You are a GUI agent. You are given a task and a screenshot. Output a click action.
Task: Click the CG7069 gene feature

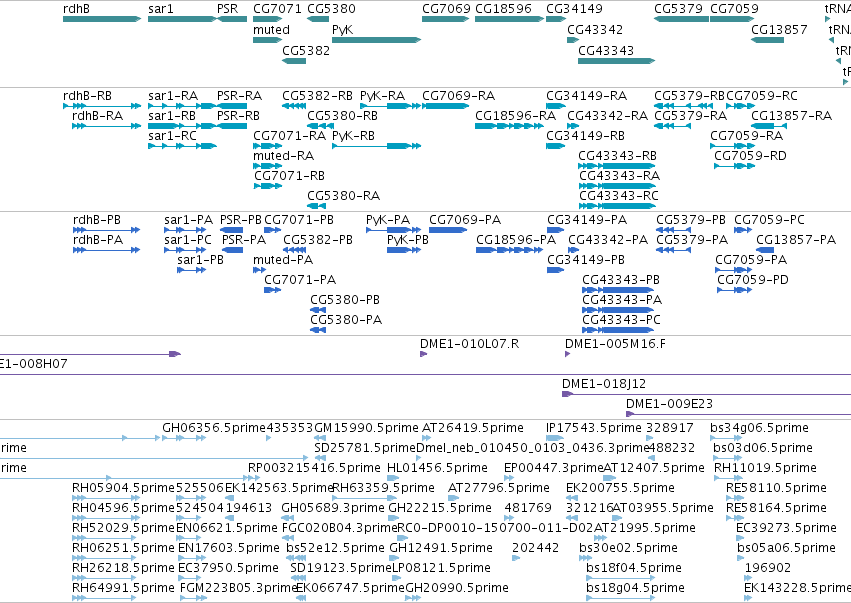(446, 19)
